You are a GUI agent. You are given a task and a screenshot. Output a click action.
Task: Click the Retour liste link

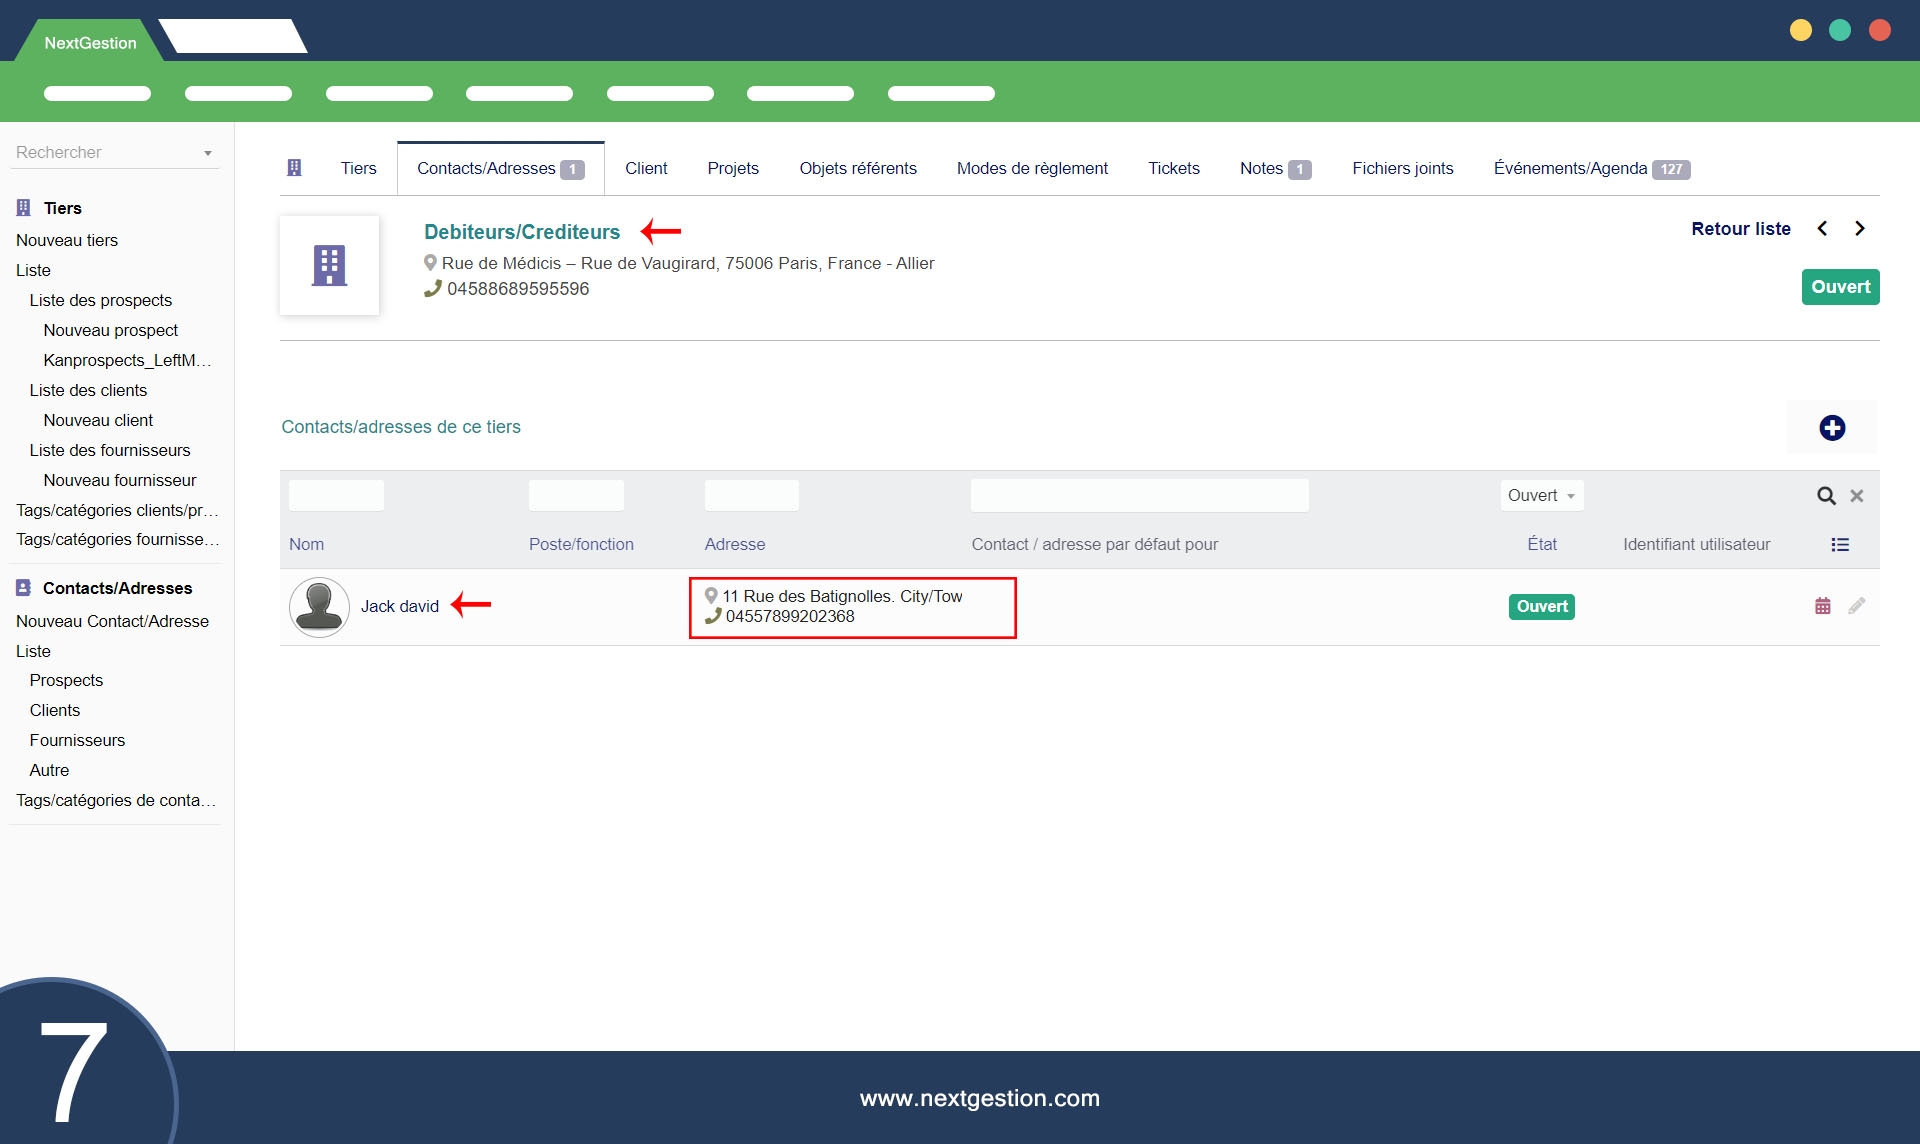point(1740,229)
